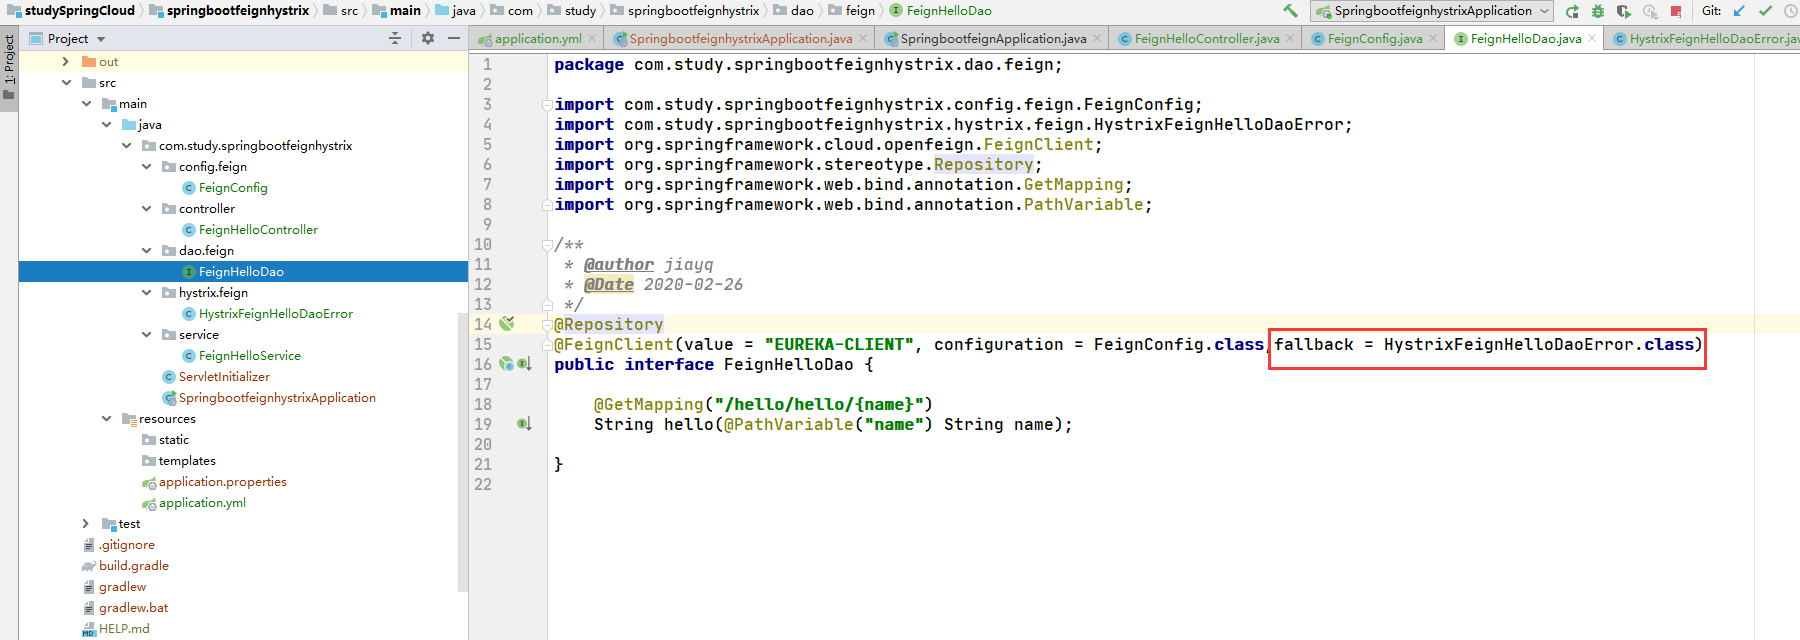Screen dimensions: 1800x640
Task: Hide the Project tool window
Action: (454, 38)
